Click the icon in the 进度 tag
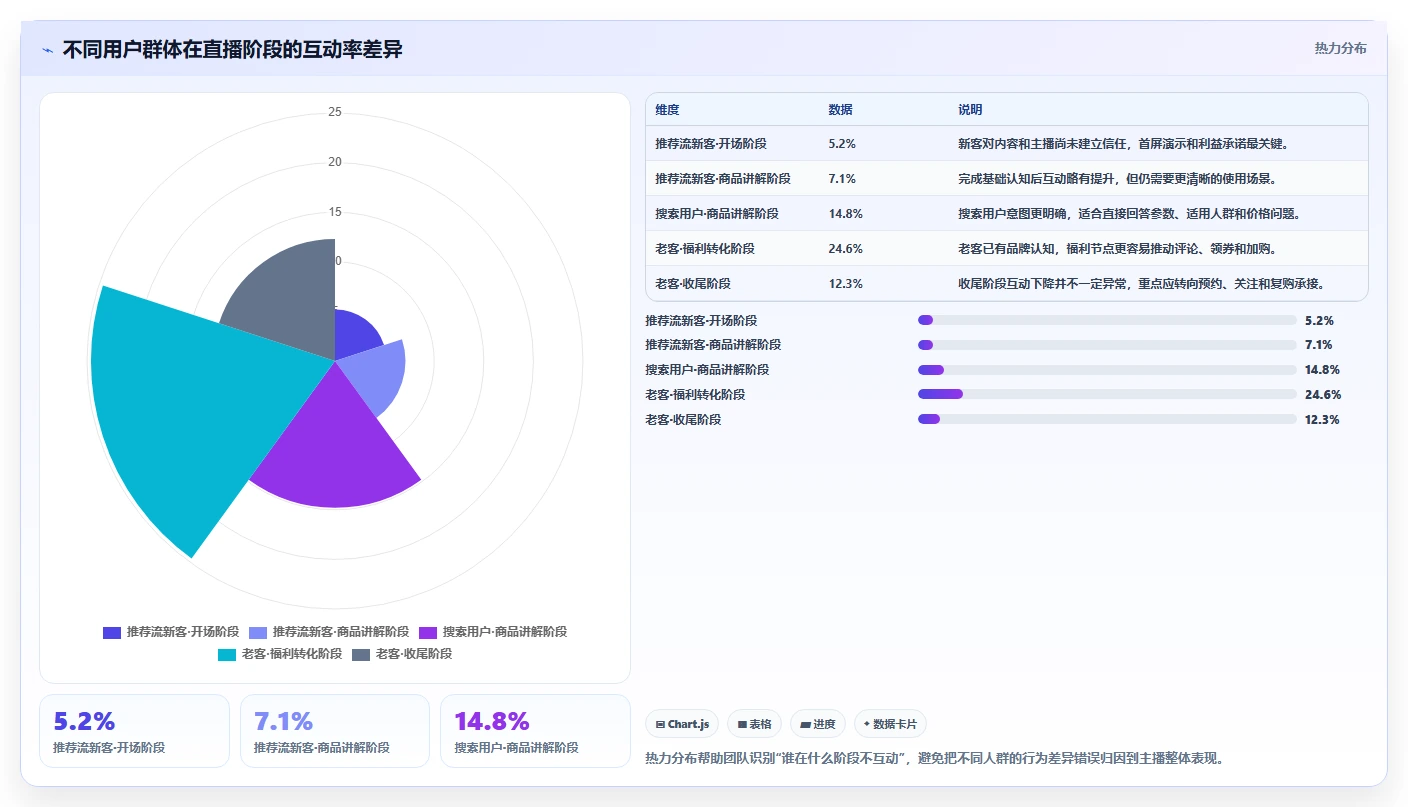1408x807 pixels. (805, 724)
